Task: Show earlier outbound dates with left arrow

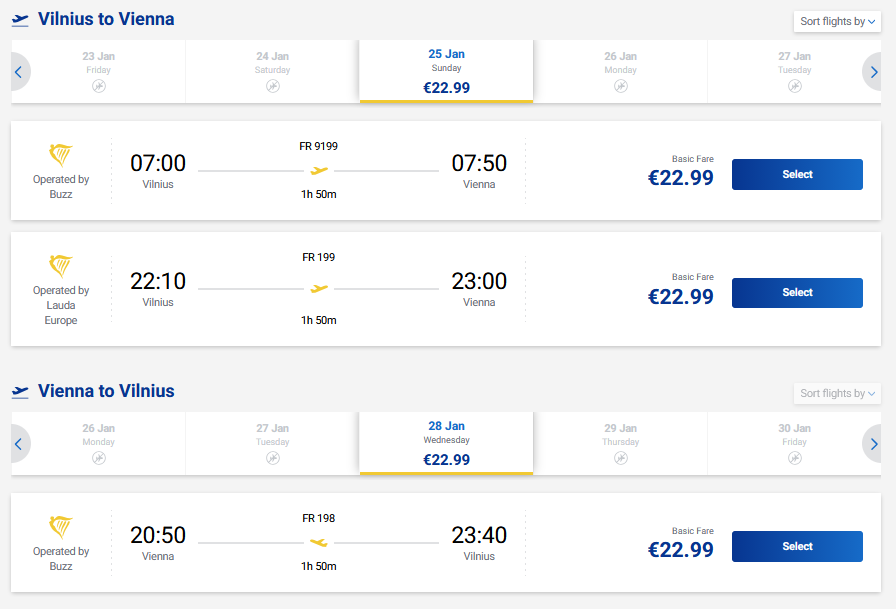Action: pyautogui.click(x=18, y=72)
